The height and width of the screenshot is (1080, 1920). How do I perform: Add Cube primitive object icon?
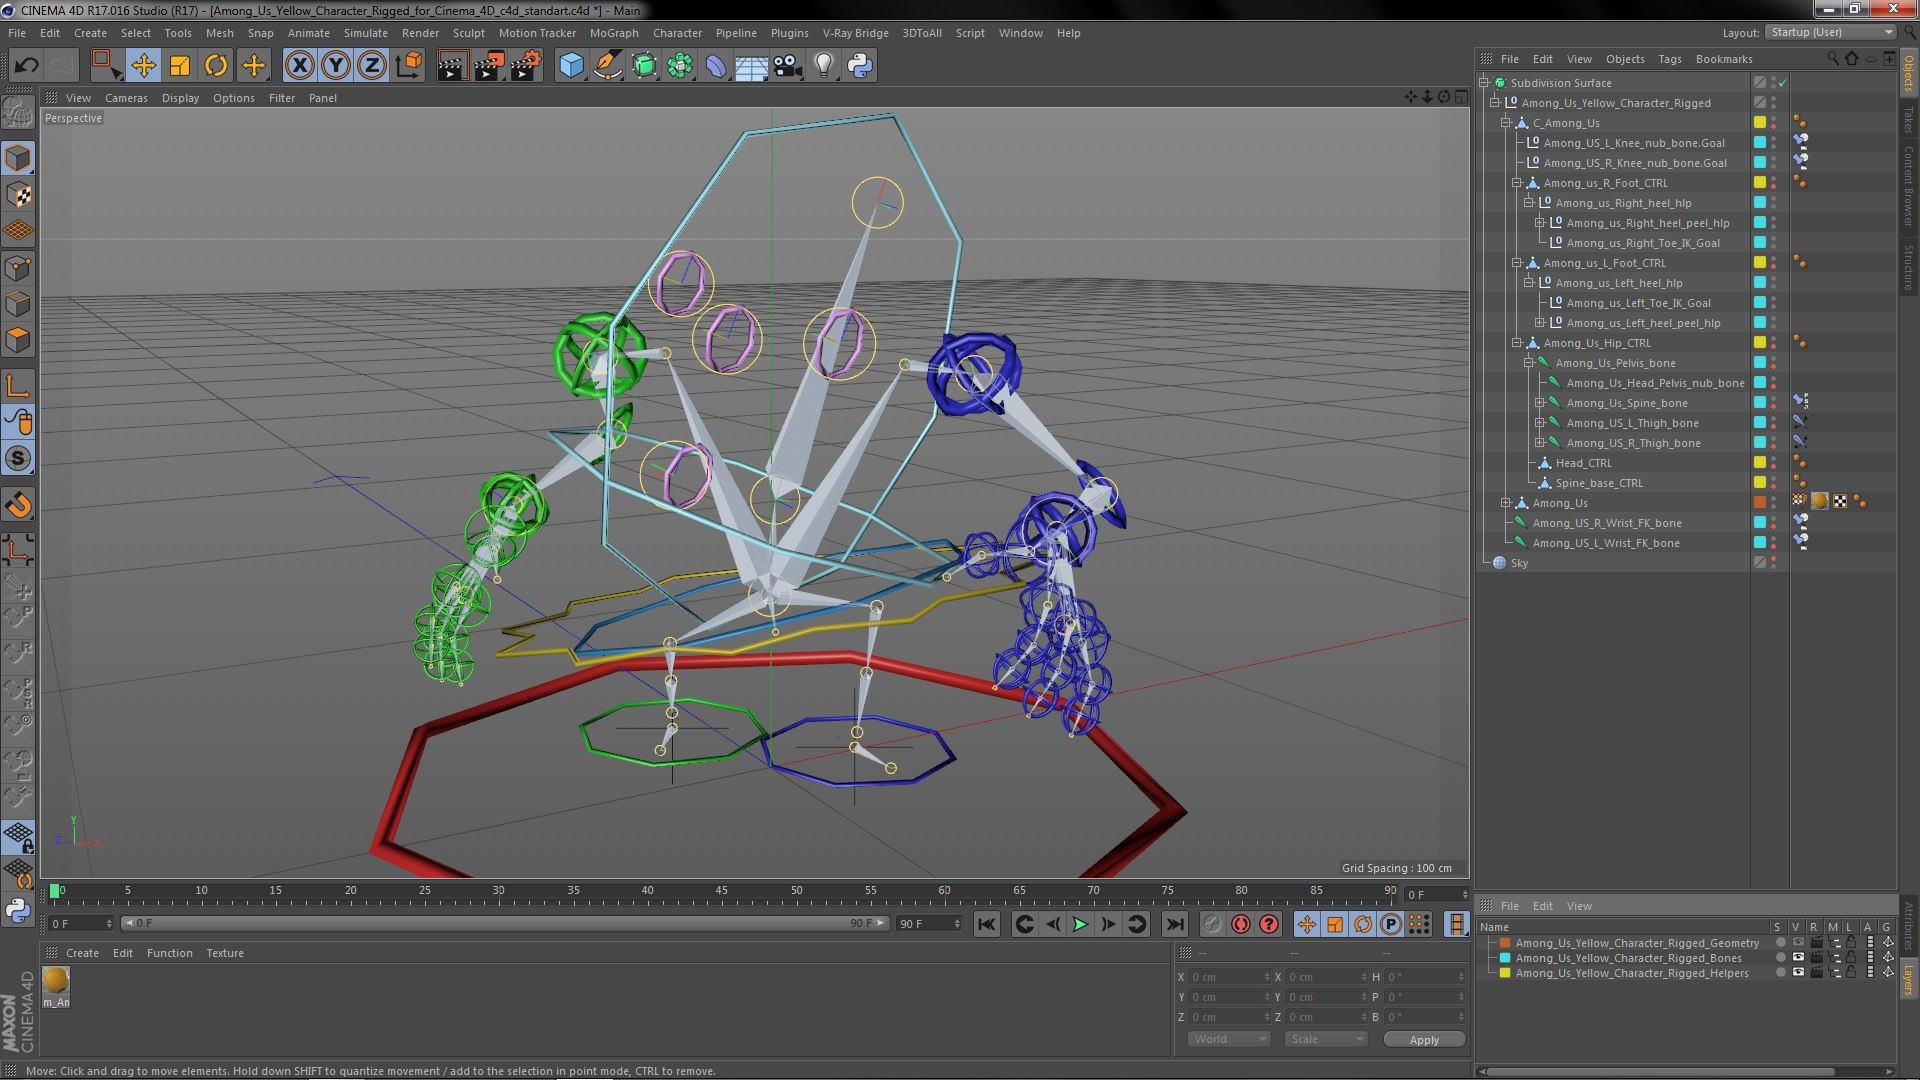pyautogui.click(x=571, y=66)
